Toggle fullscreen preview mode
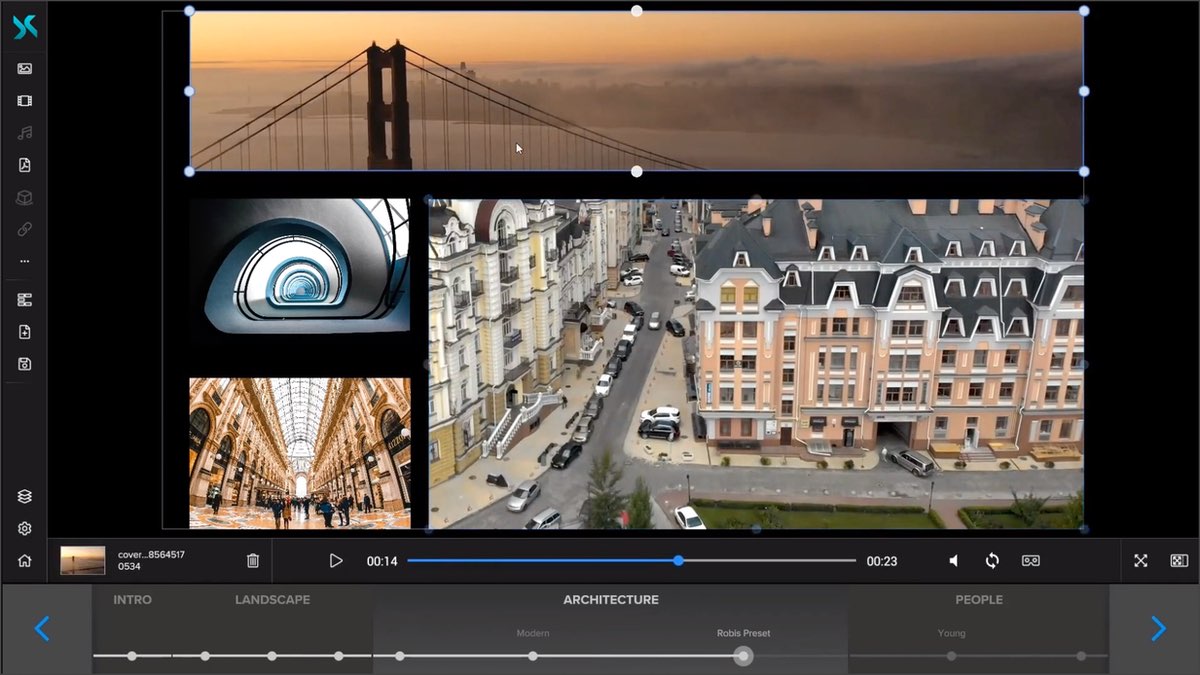Viewport: 1200px width, 675px height. click(x=1141, y=561)
